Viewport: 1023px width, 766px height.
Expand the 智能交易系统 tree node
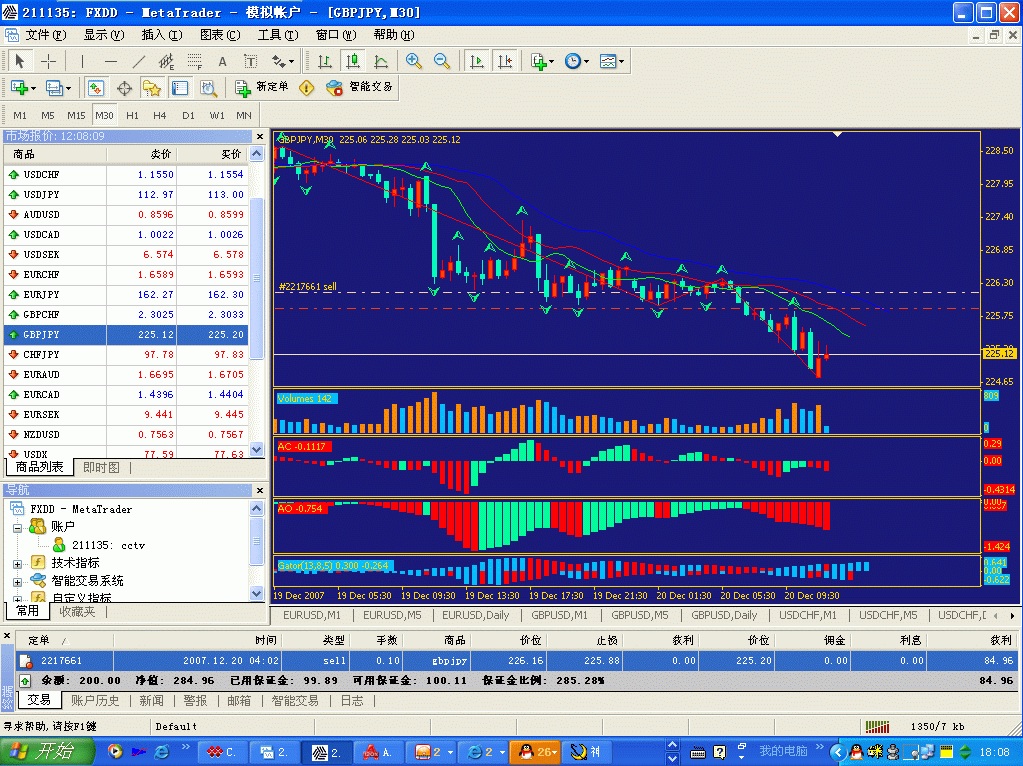18,581
